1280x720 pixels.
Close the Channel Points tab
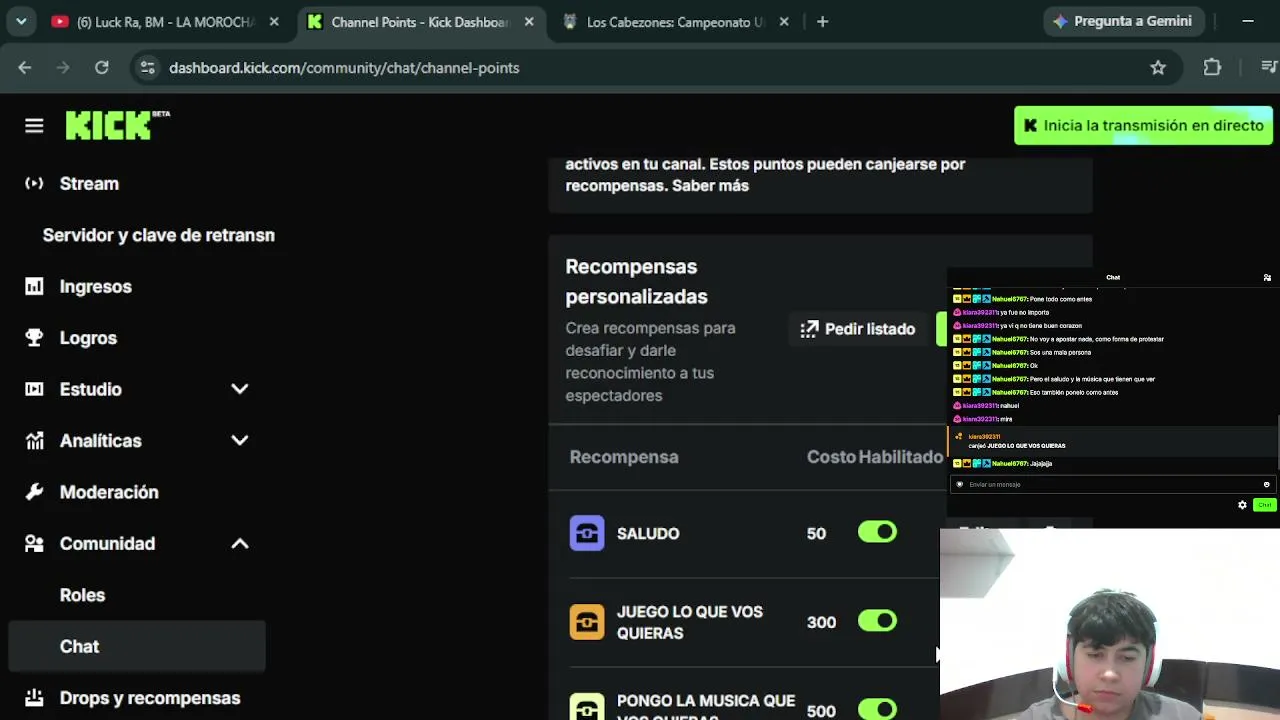(529, 22)
